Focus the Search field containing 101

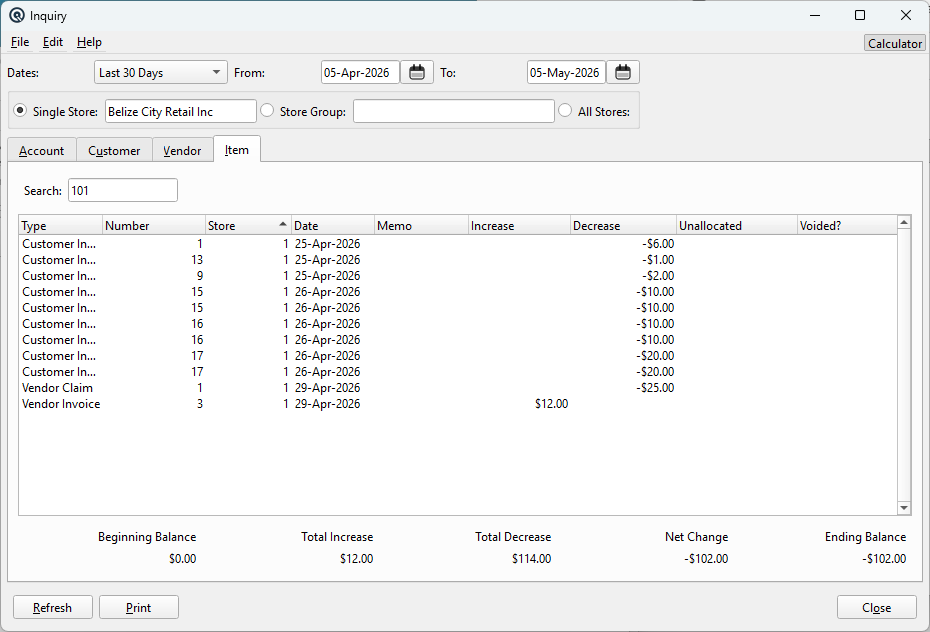click(123, 190)
